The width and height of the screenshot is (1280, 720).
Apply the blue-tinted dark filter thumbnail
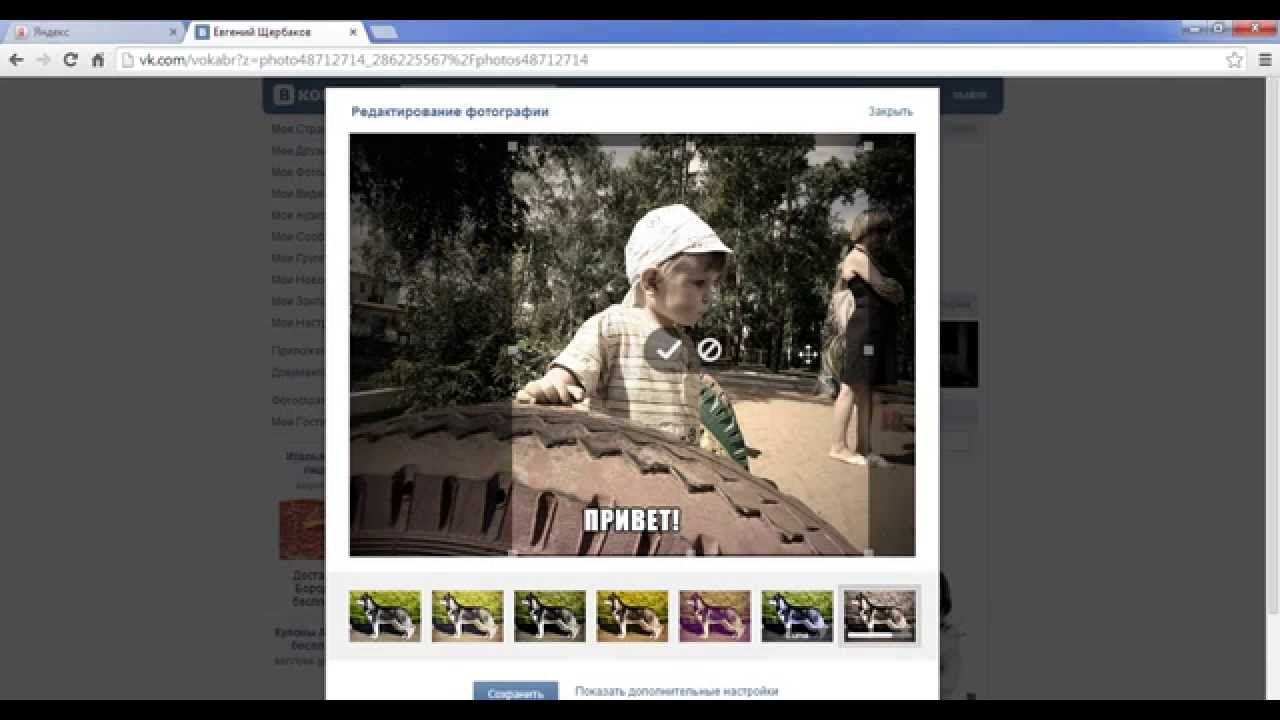click(797, 615)
